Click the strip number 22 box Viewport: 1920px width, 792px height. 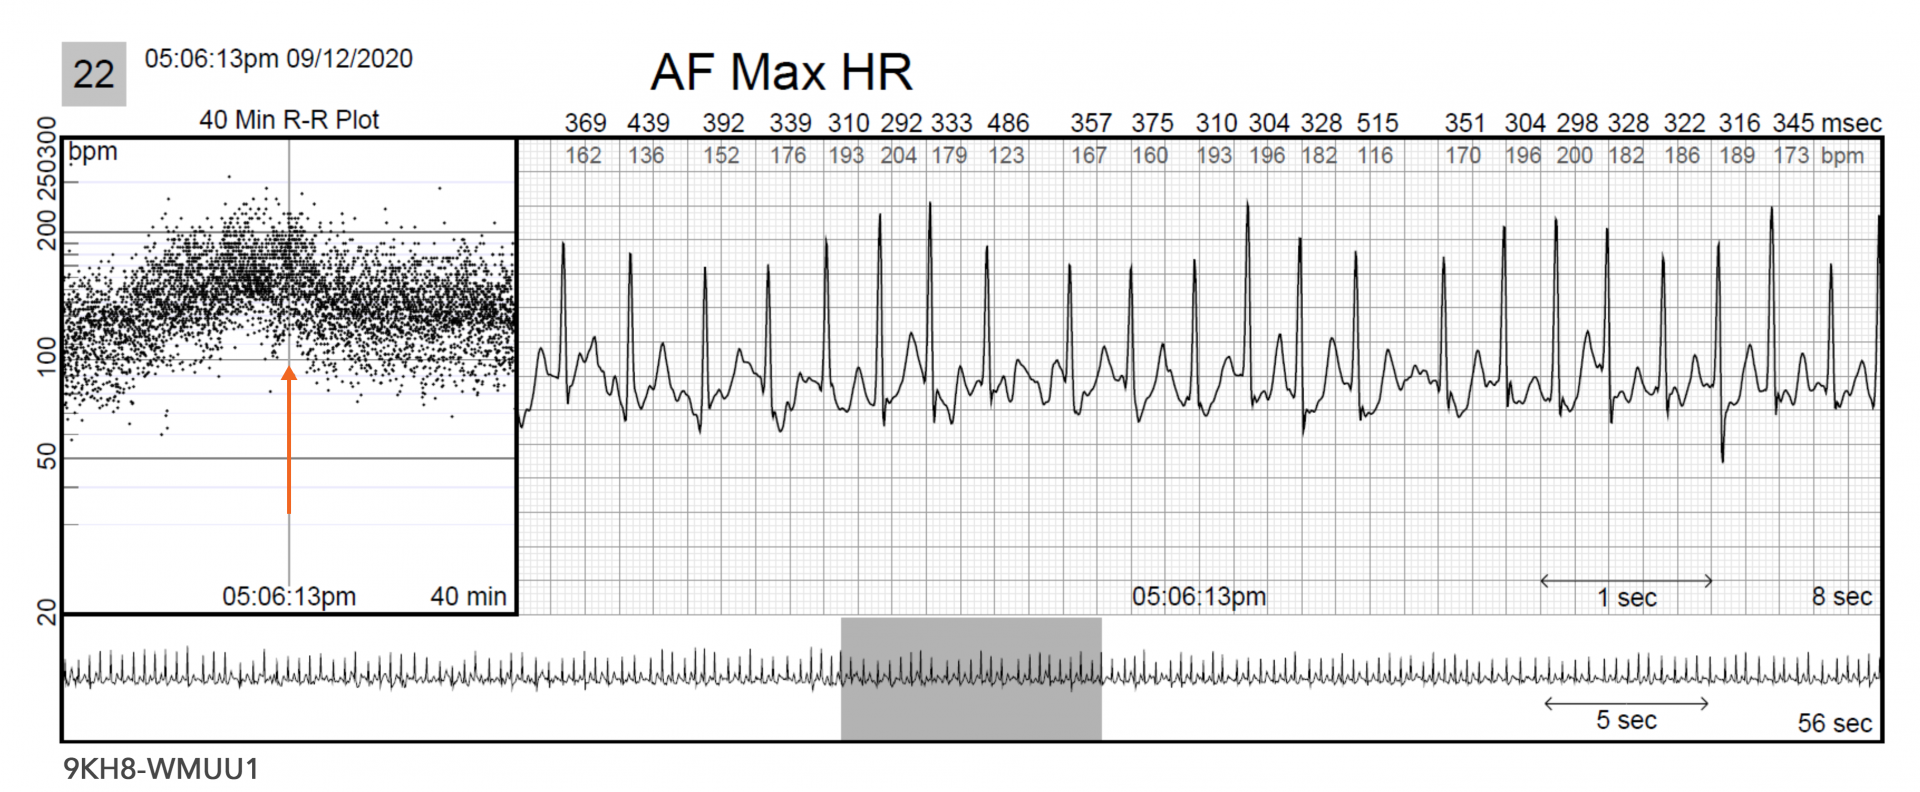[94, 74]
